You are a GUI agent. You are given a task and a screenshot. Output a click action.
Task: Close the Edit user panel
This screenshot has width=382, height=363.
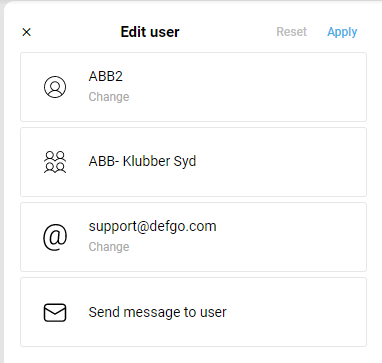click(x=26, y=32)
